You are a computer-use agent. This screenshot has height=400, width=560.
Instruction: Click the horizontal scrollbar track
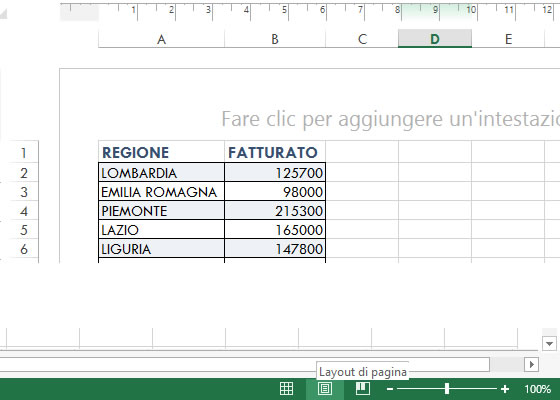coord(245,365)
